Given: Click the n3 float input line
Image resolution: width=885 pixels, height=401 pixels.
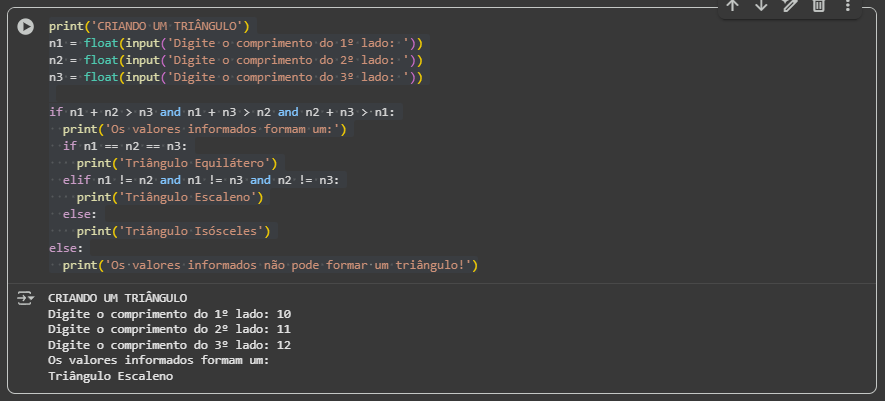Looking at the screenshot, I should click(235, 77).
